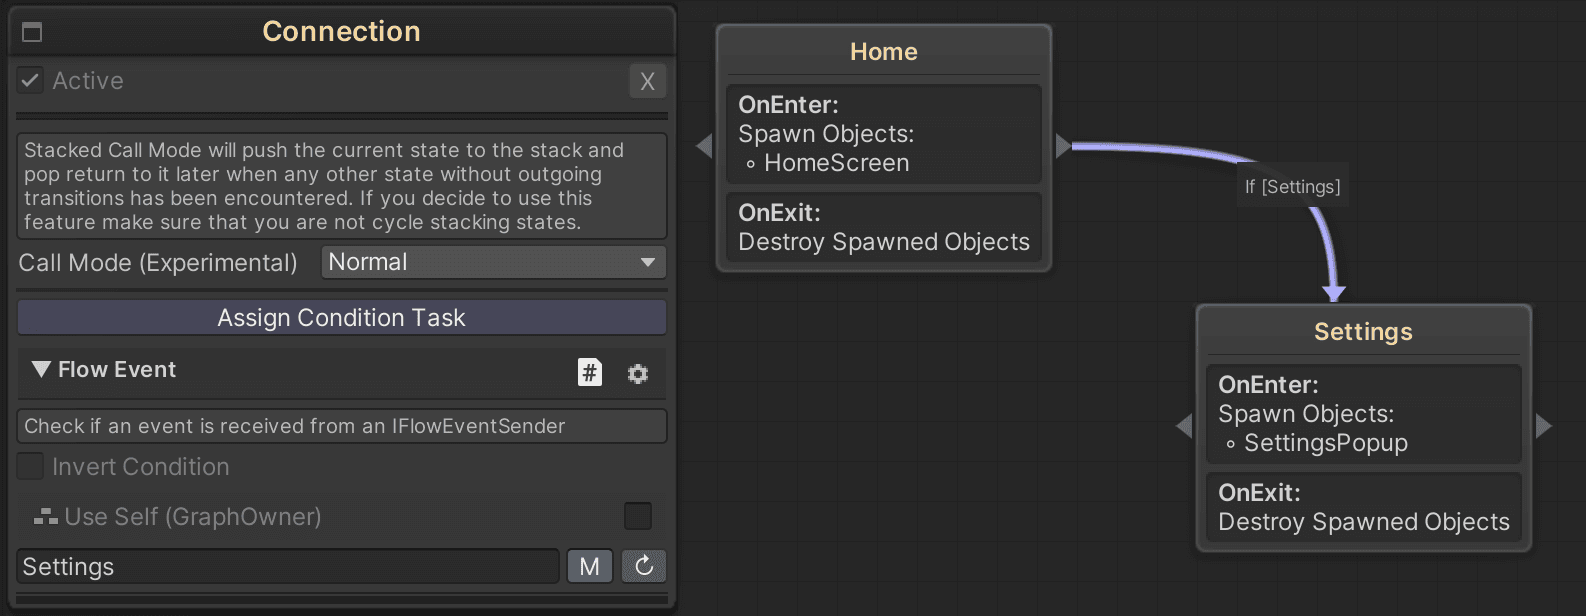Viewport: 1586px width, 616px height.
Task: Select the Home node title
Action: point(884,51)
